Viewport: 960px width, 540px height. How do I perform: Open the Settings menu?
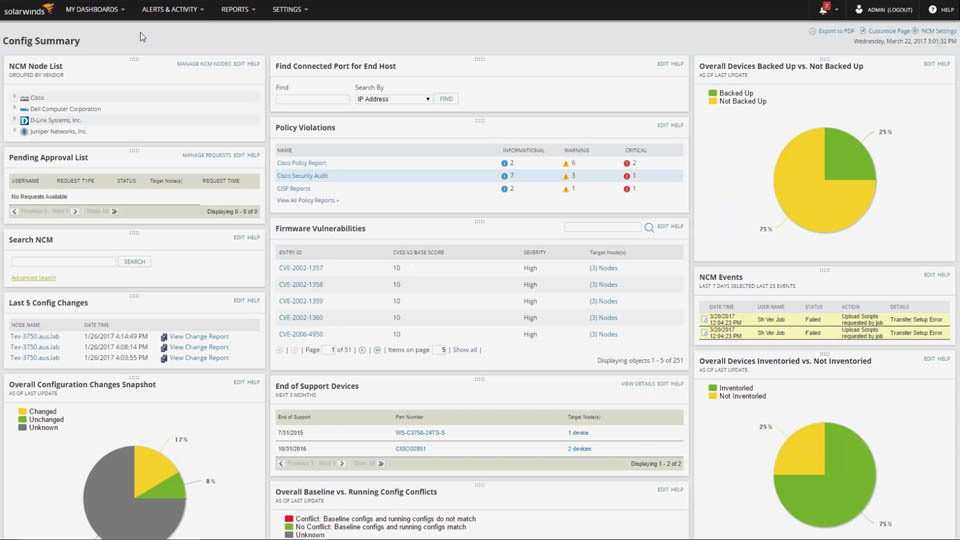click(290, 9)
